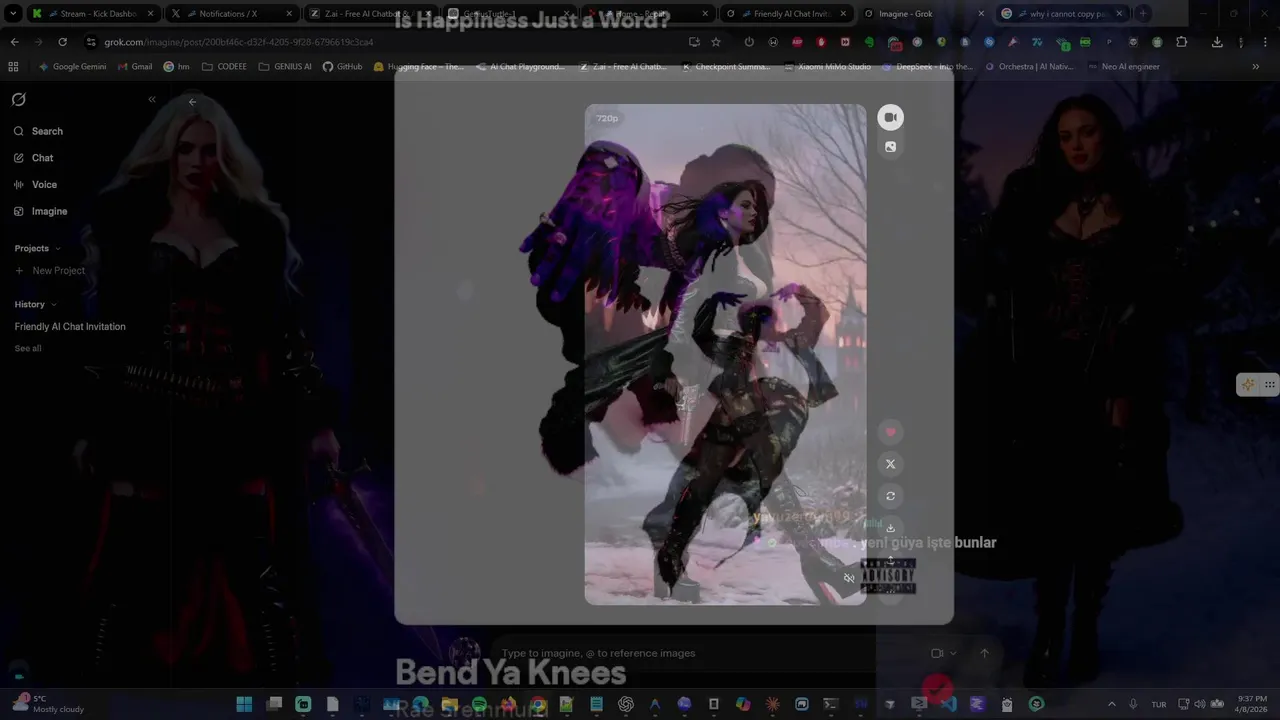
Task: Switch the TUR keyboard language indicator
Action: tap(1159, 704)
